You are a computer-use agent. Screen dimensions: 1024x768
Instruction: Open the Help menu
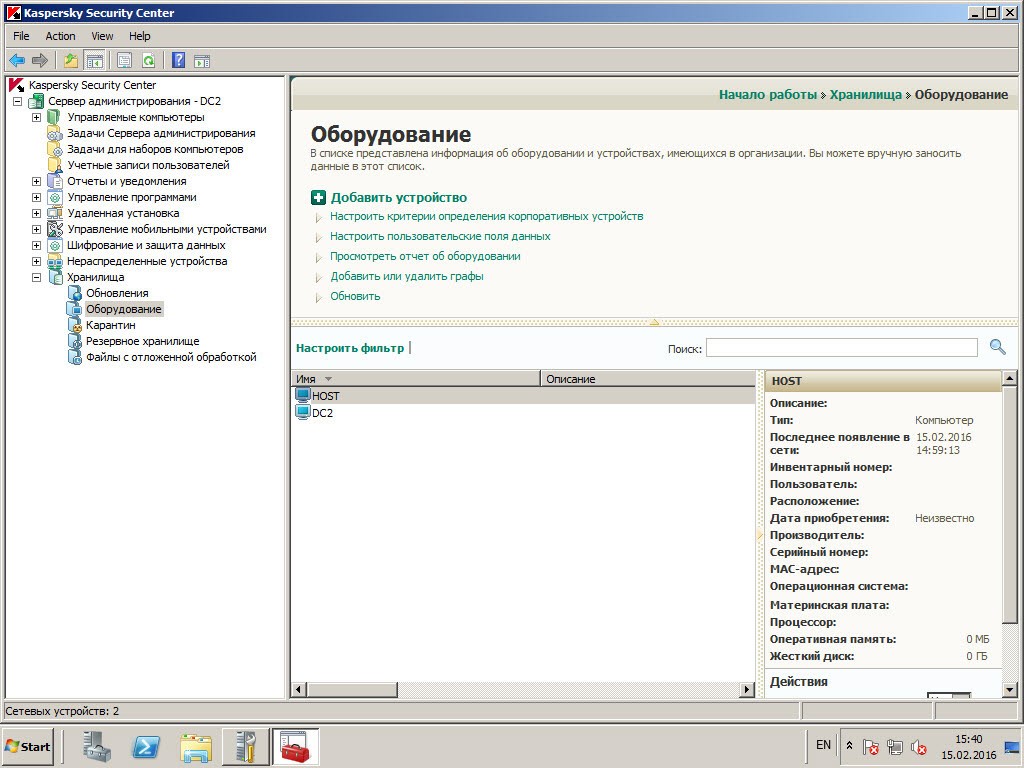pyautogui.click(x=139, y=36)
